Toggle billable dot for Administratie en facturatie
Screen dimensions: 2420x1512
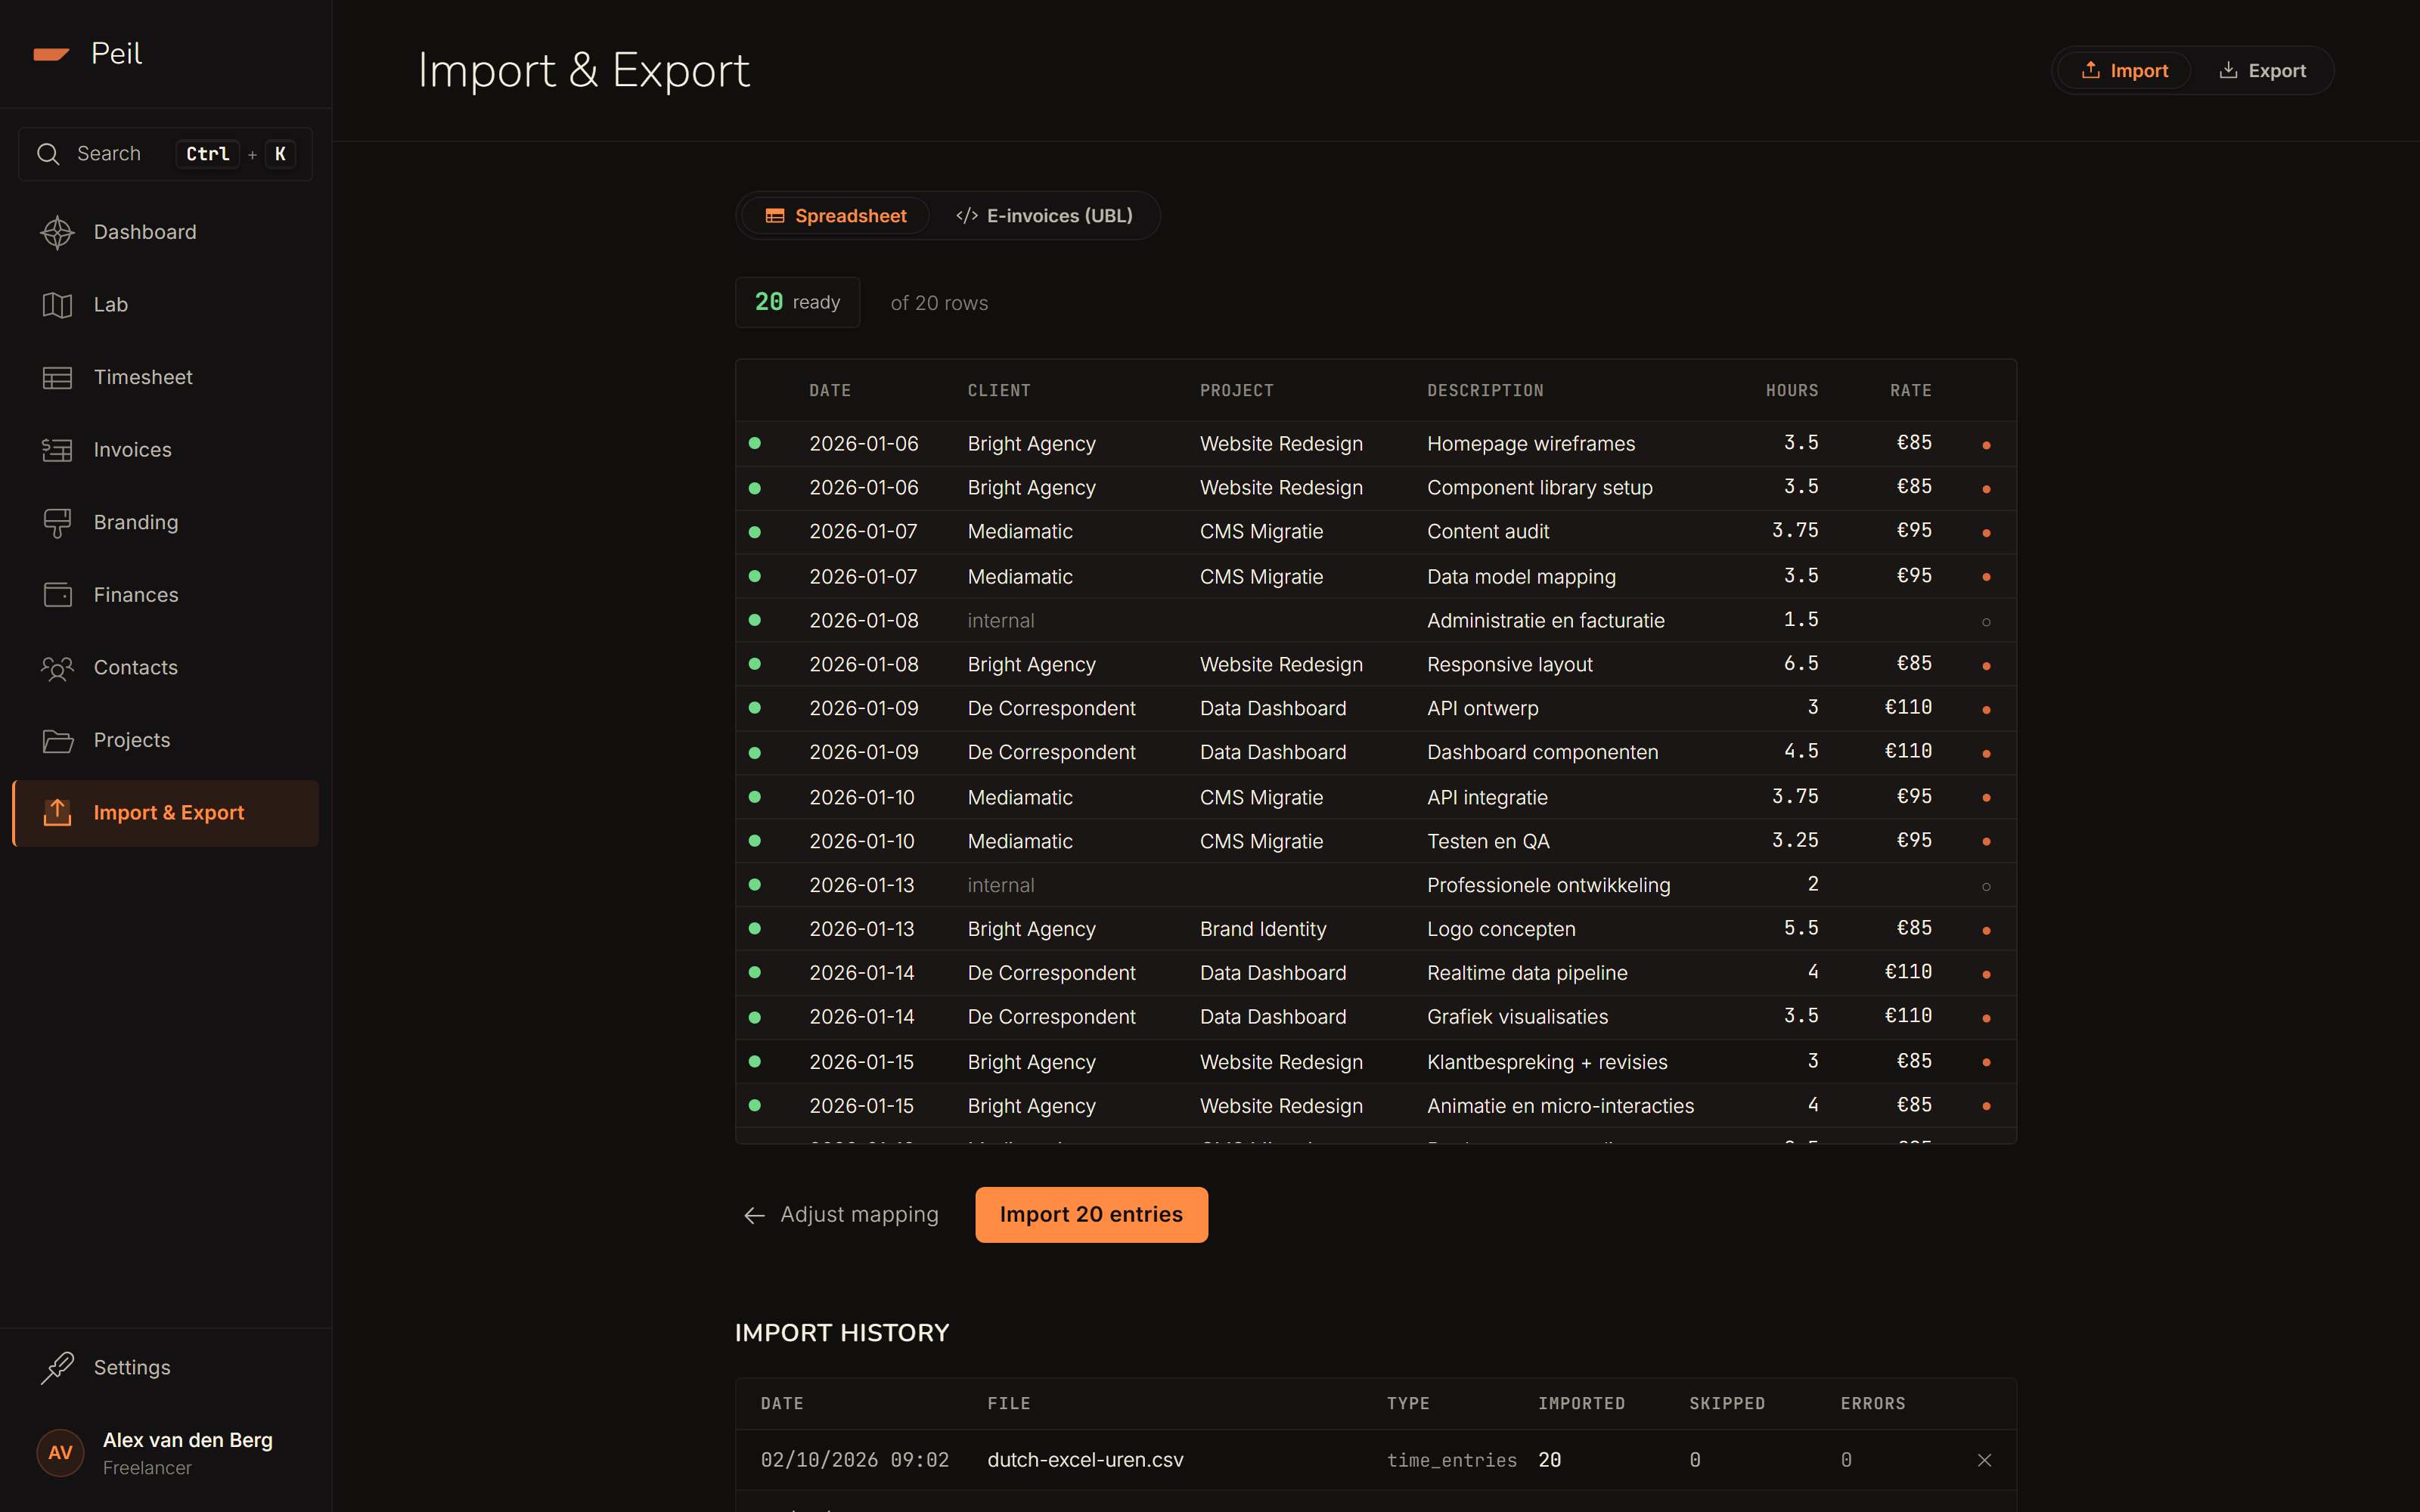click(1986, 622)
